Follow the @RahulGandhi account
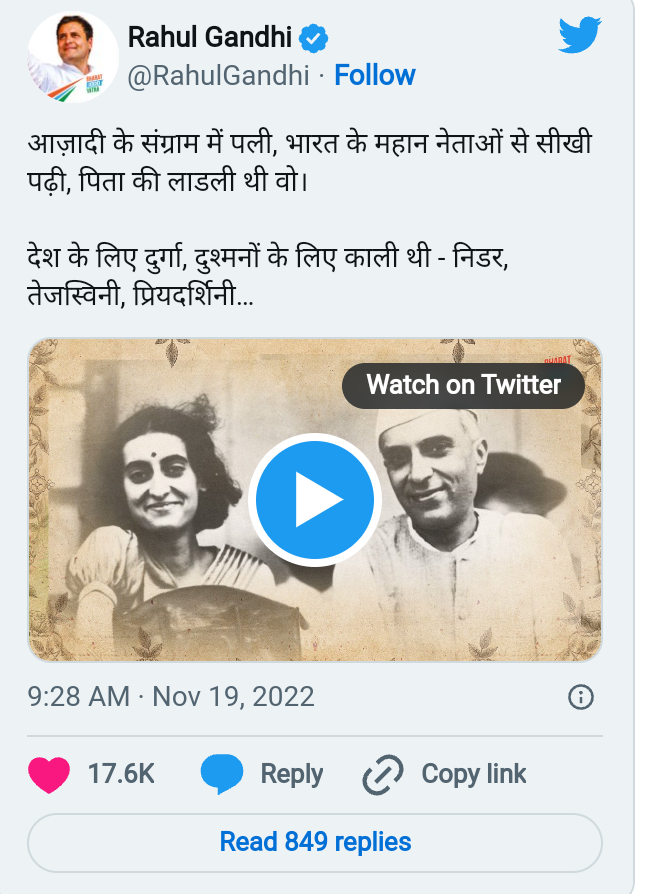The width and height of the screenshot is (650, 894). click(x=375, y=75)
